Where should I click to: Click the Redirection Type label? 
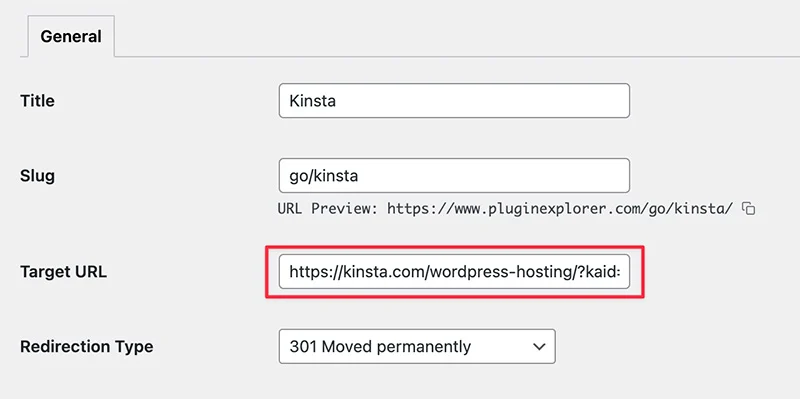tap(87, 347)
